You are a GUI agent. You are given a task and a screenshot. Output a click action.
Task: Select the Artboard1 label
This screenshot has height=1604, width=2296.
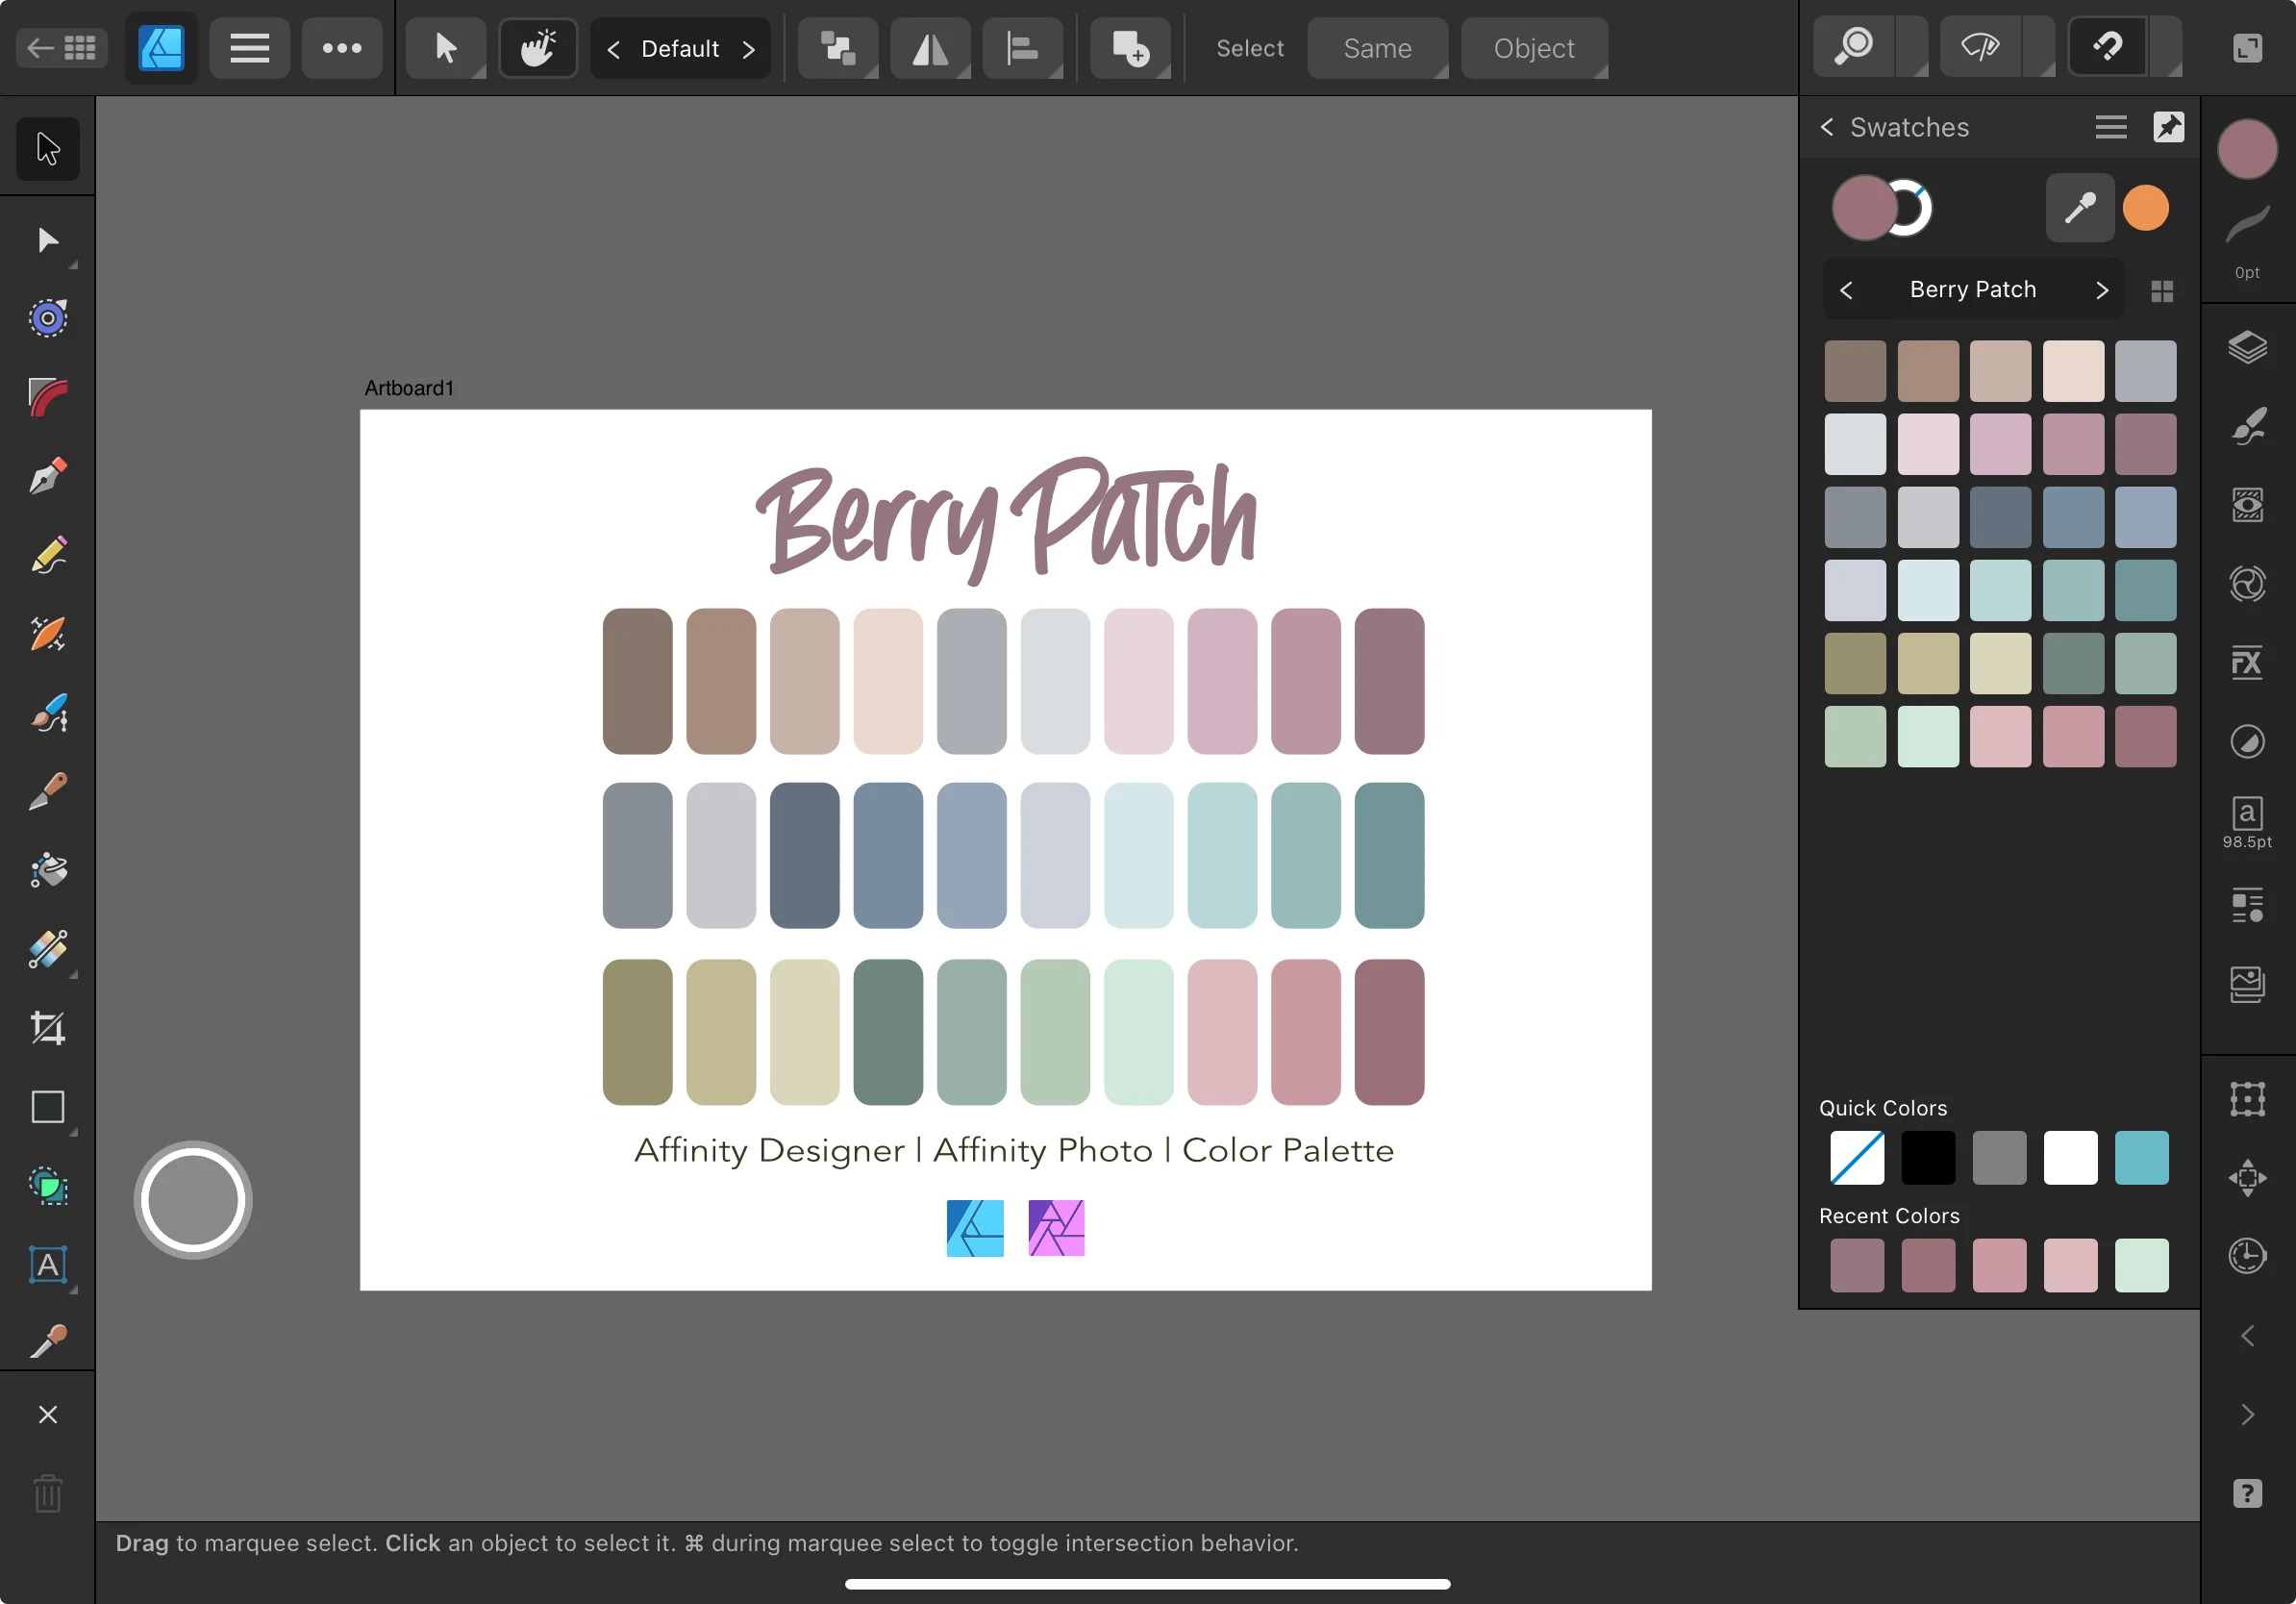[x=408, y=388]
